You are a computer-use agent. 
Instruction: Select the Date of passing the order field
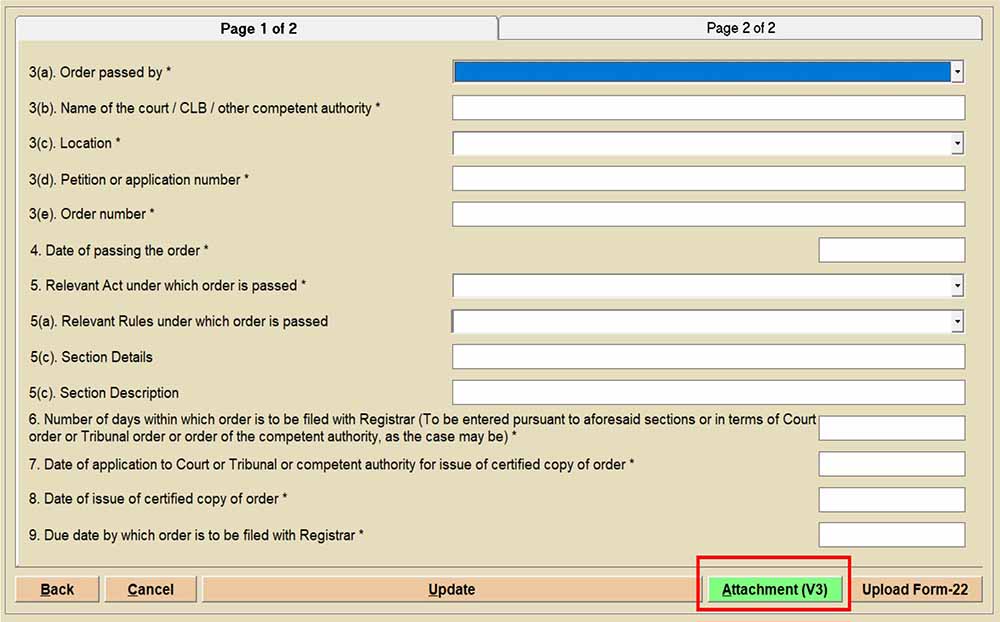click(891, 250)
